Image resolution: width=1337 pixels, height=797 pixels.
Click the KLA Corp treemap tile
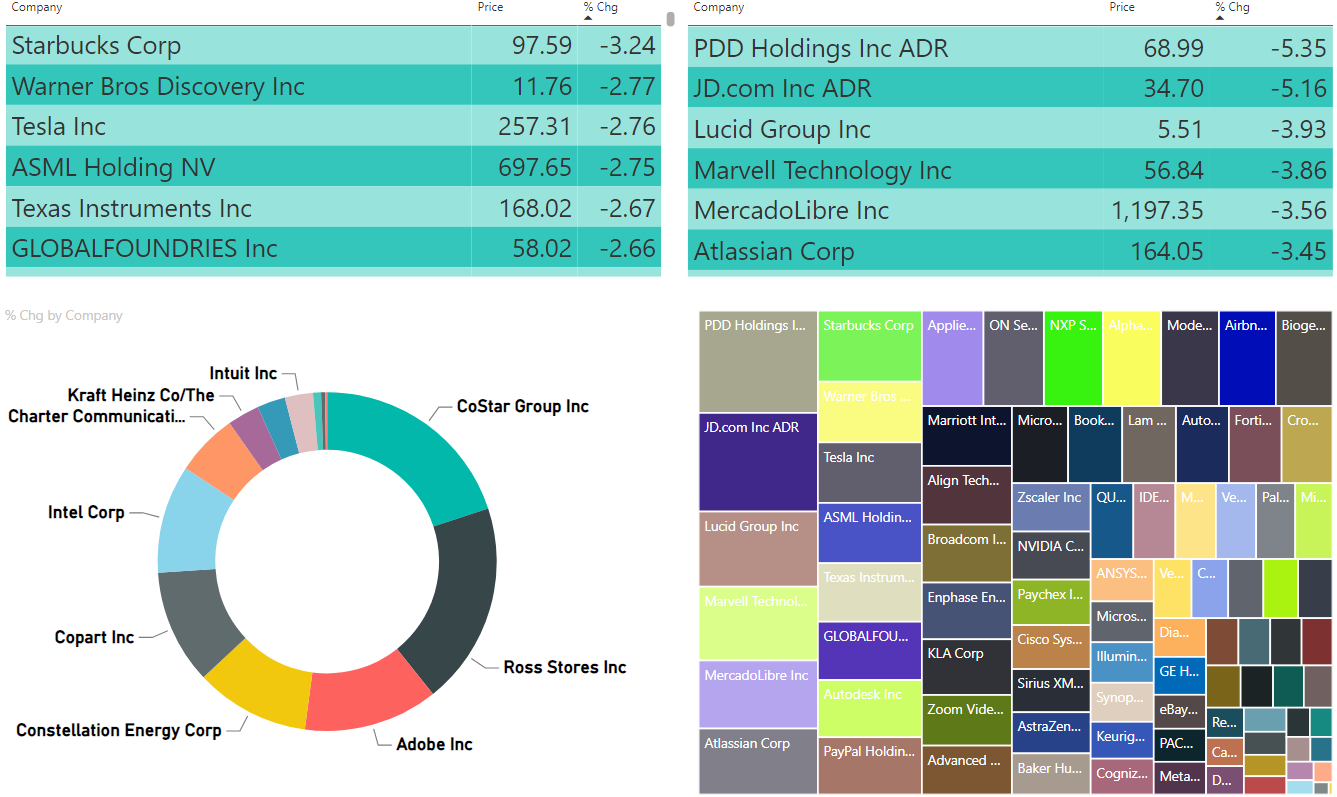(966, 667)
